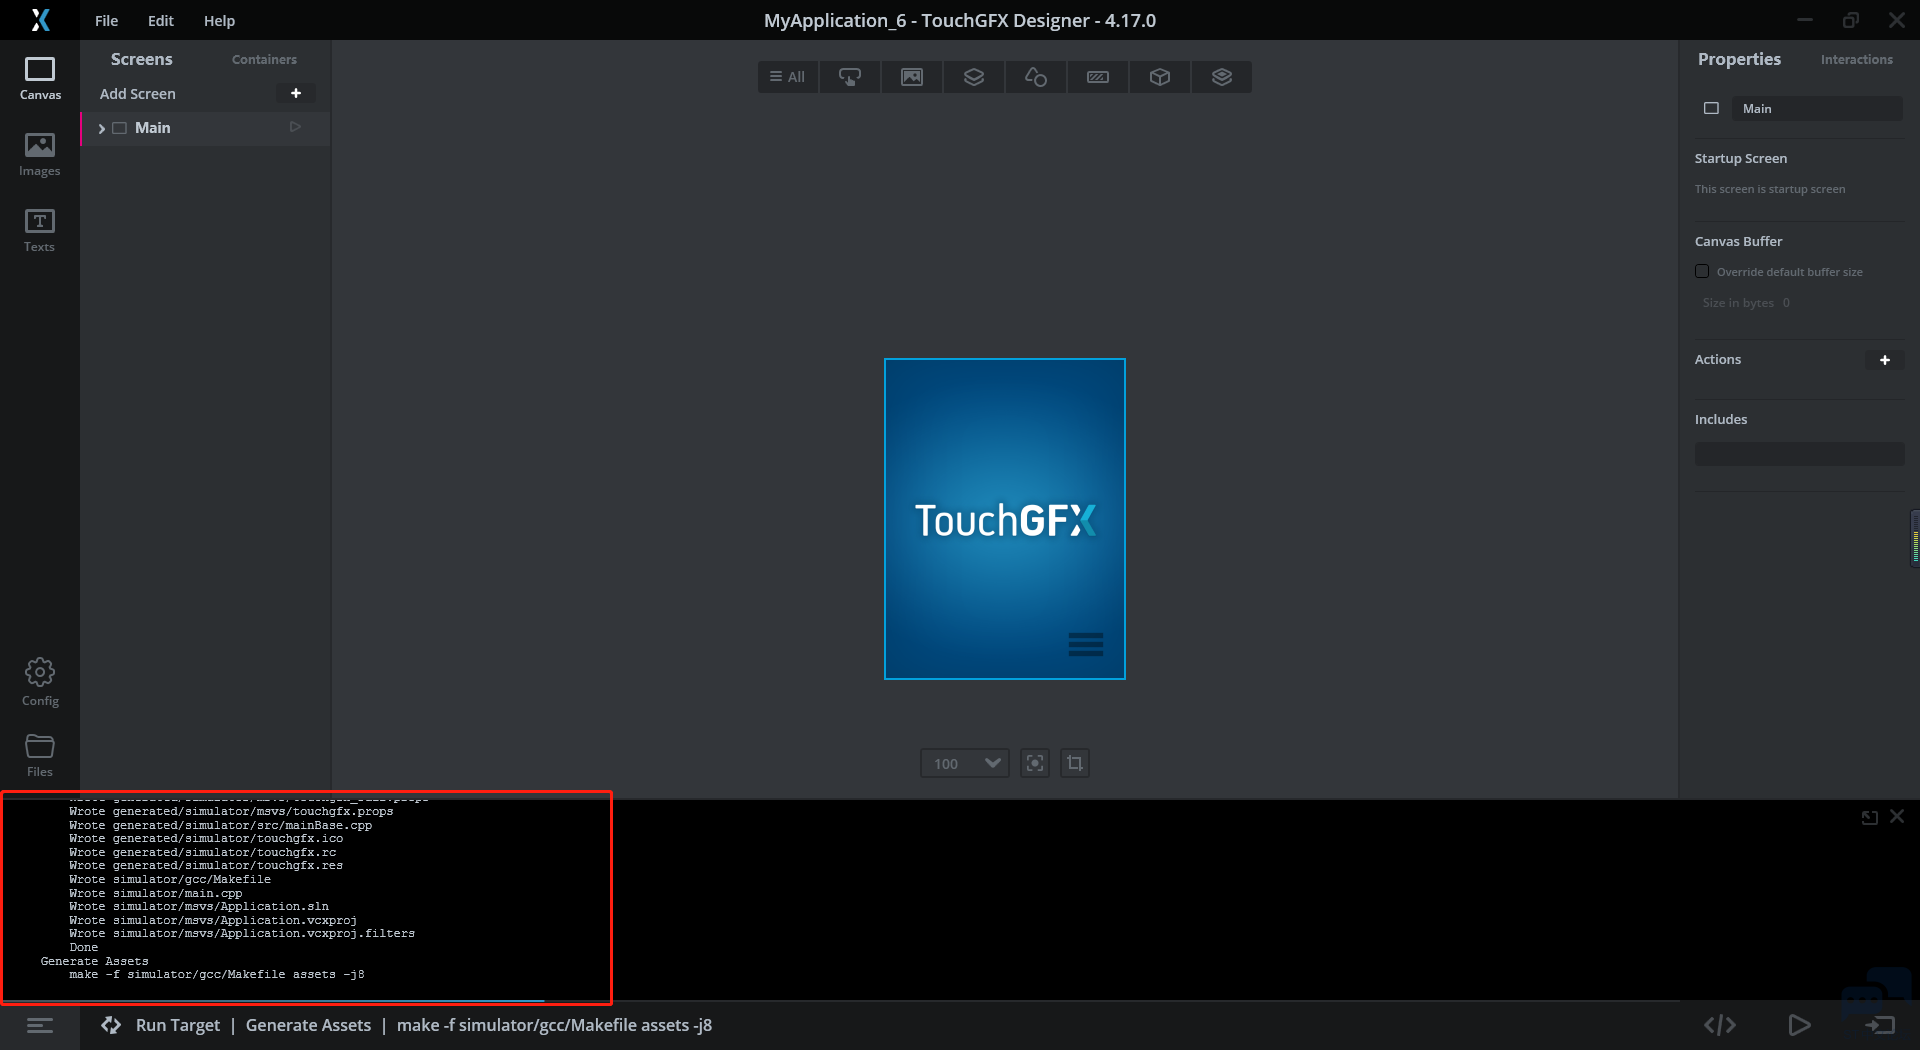Image resolution: width=1920 pixels, height=1050 pixels.
Task: Open the Shapes widget category
Action: point(1036,77)
